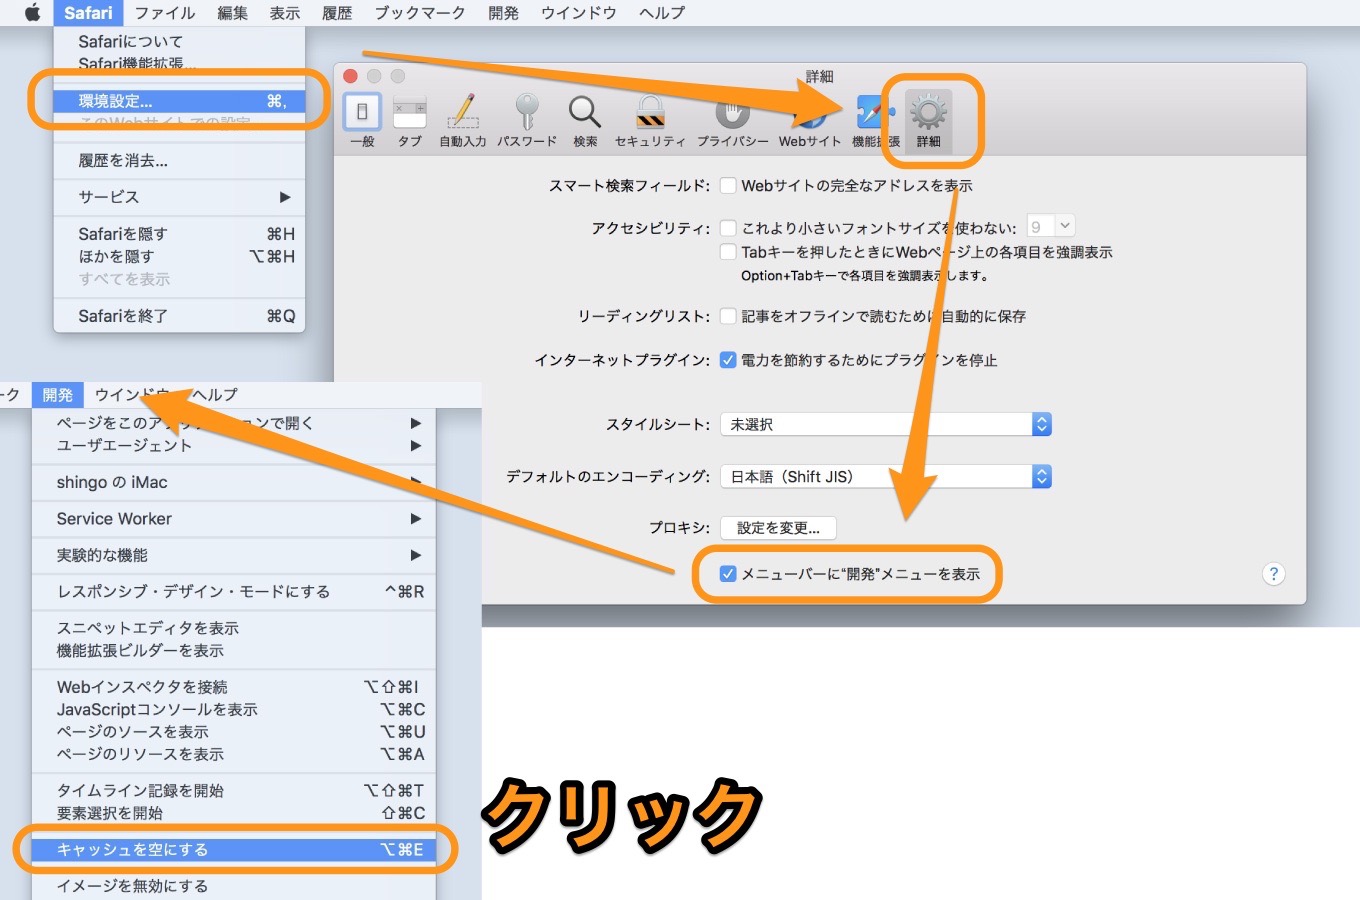This screenshot has height=900, width=1360.
Task: Open the Webサイト preferences pane
Action: point(810,120)
